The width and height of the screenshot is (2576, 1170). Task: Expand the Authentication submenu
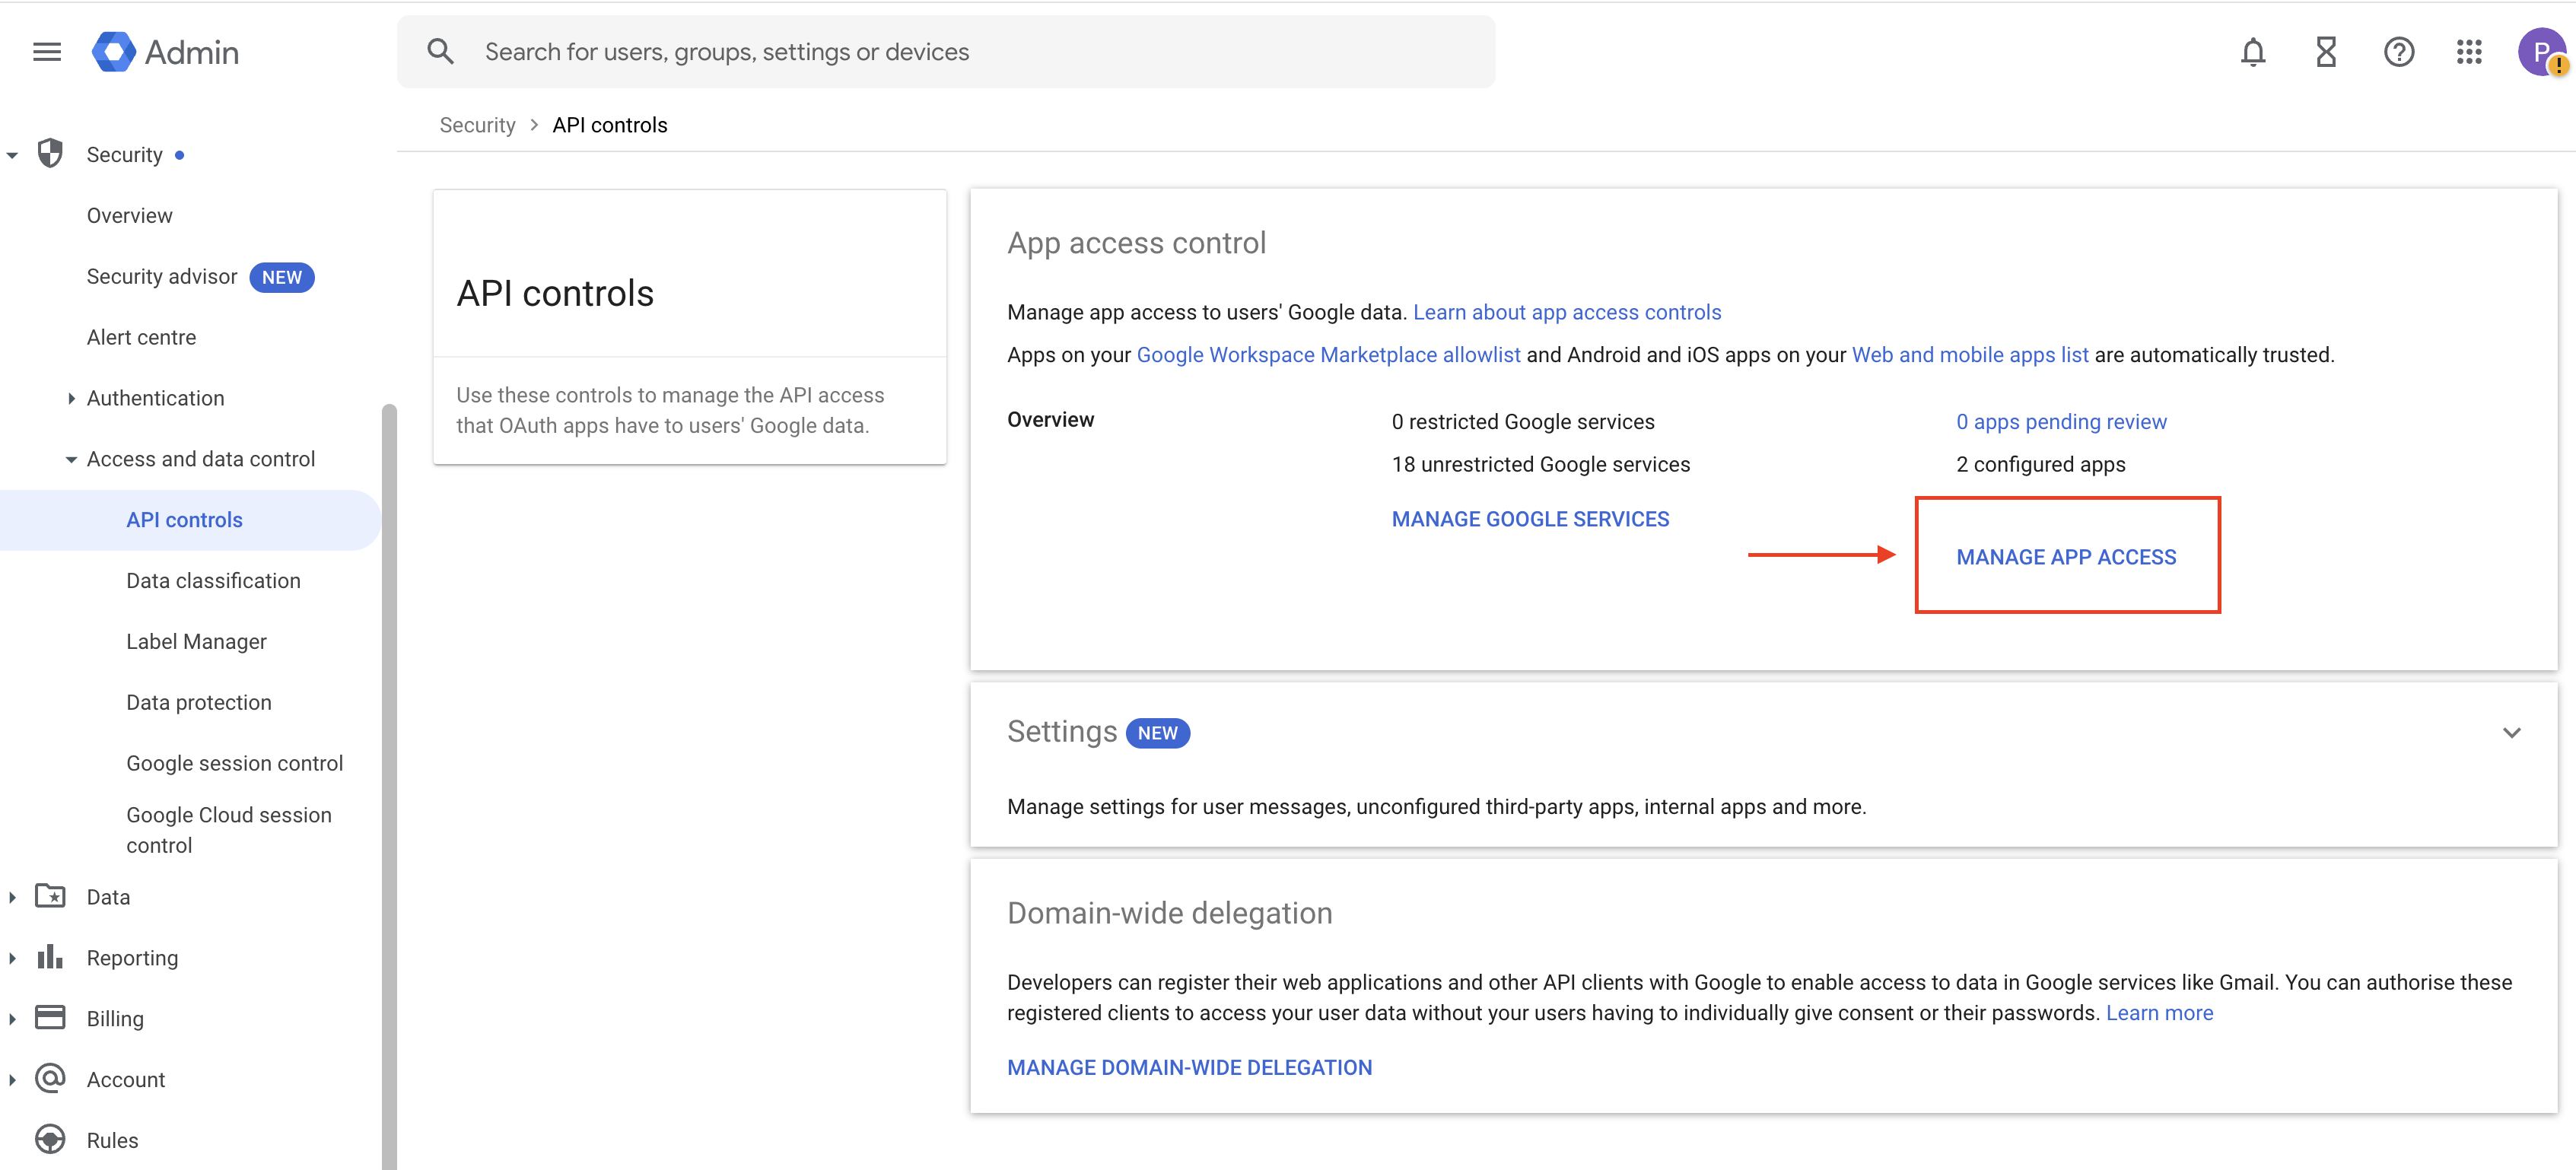coord(71,398)
